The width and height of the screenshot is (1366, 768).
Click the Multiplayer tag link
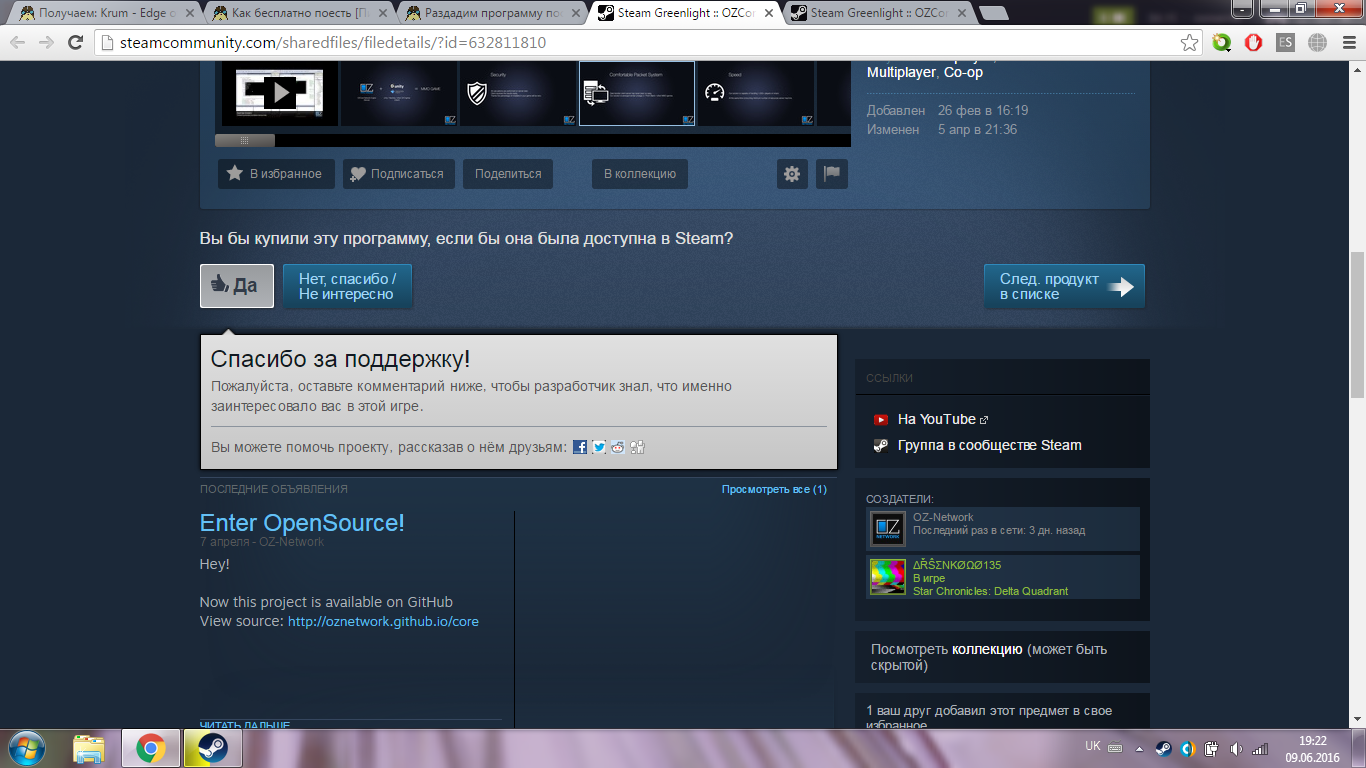(902, 72)
